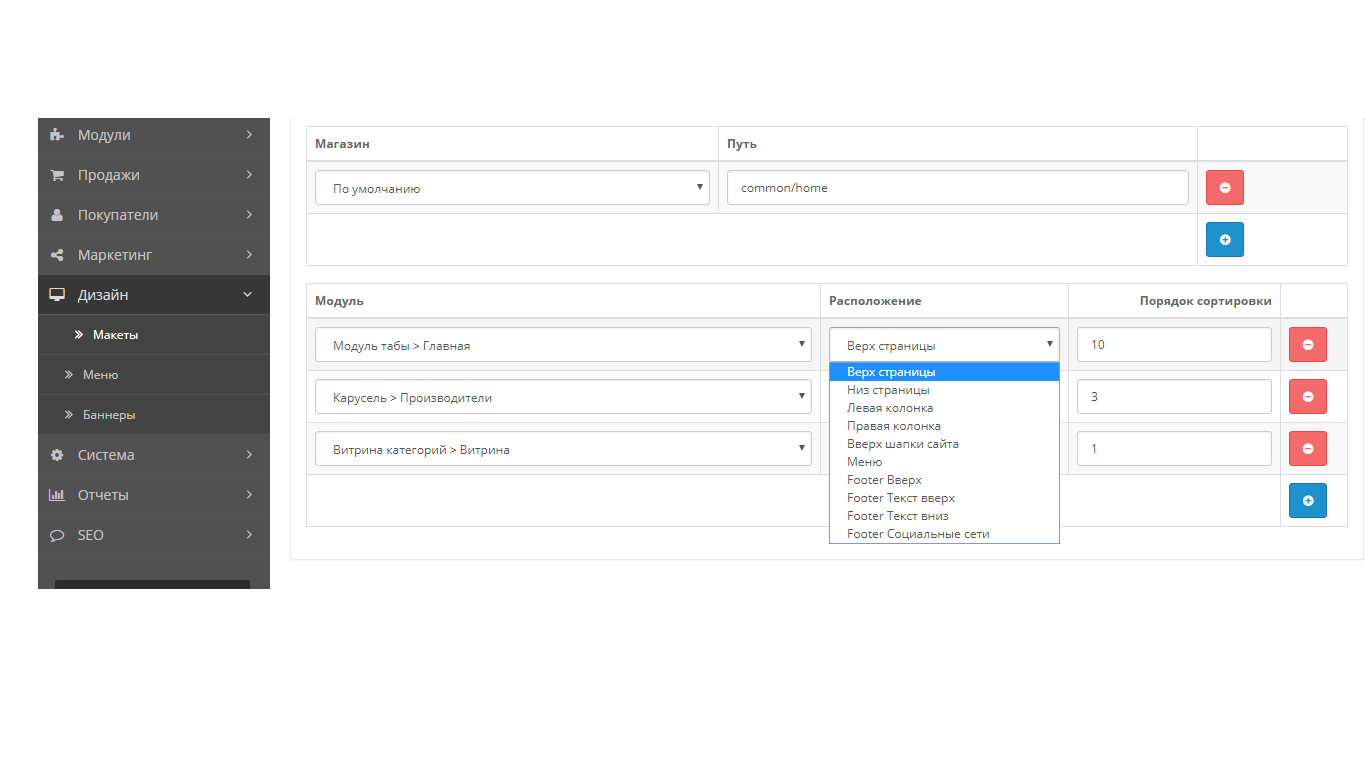Collapse the Дизайн sidebar section
The image size is (1366, 768).
(154, 295)
